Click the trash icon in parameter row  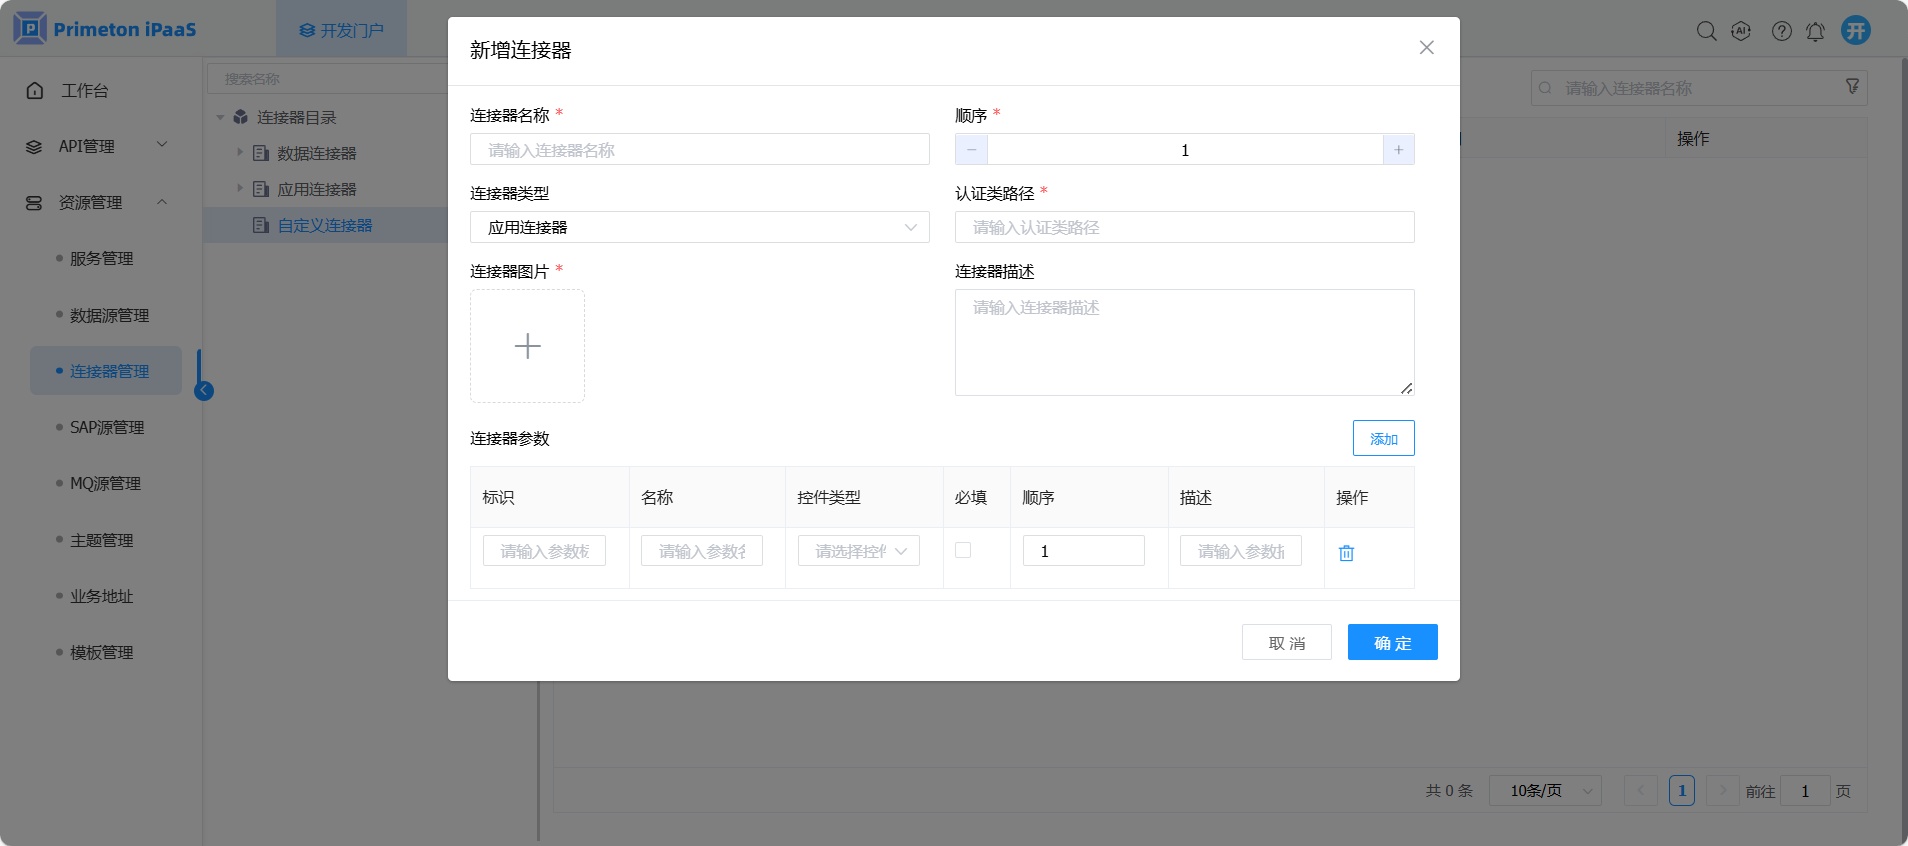1346,553
